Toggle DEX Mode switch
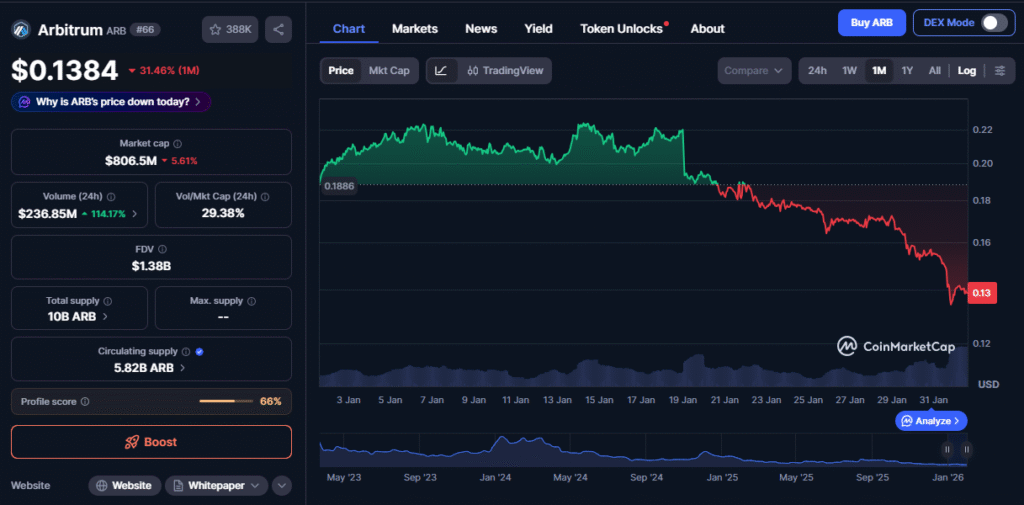 click(x=993, y=22)
